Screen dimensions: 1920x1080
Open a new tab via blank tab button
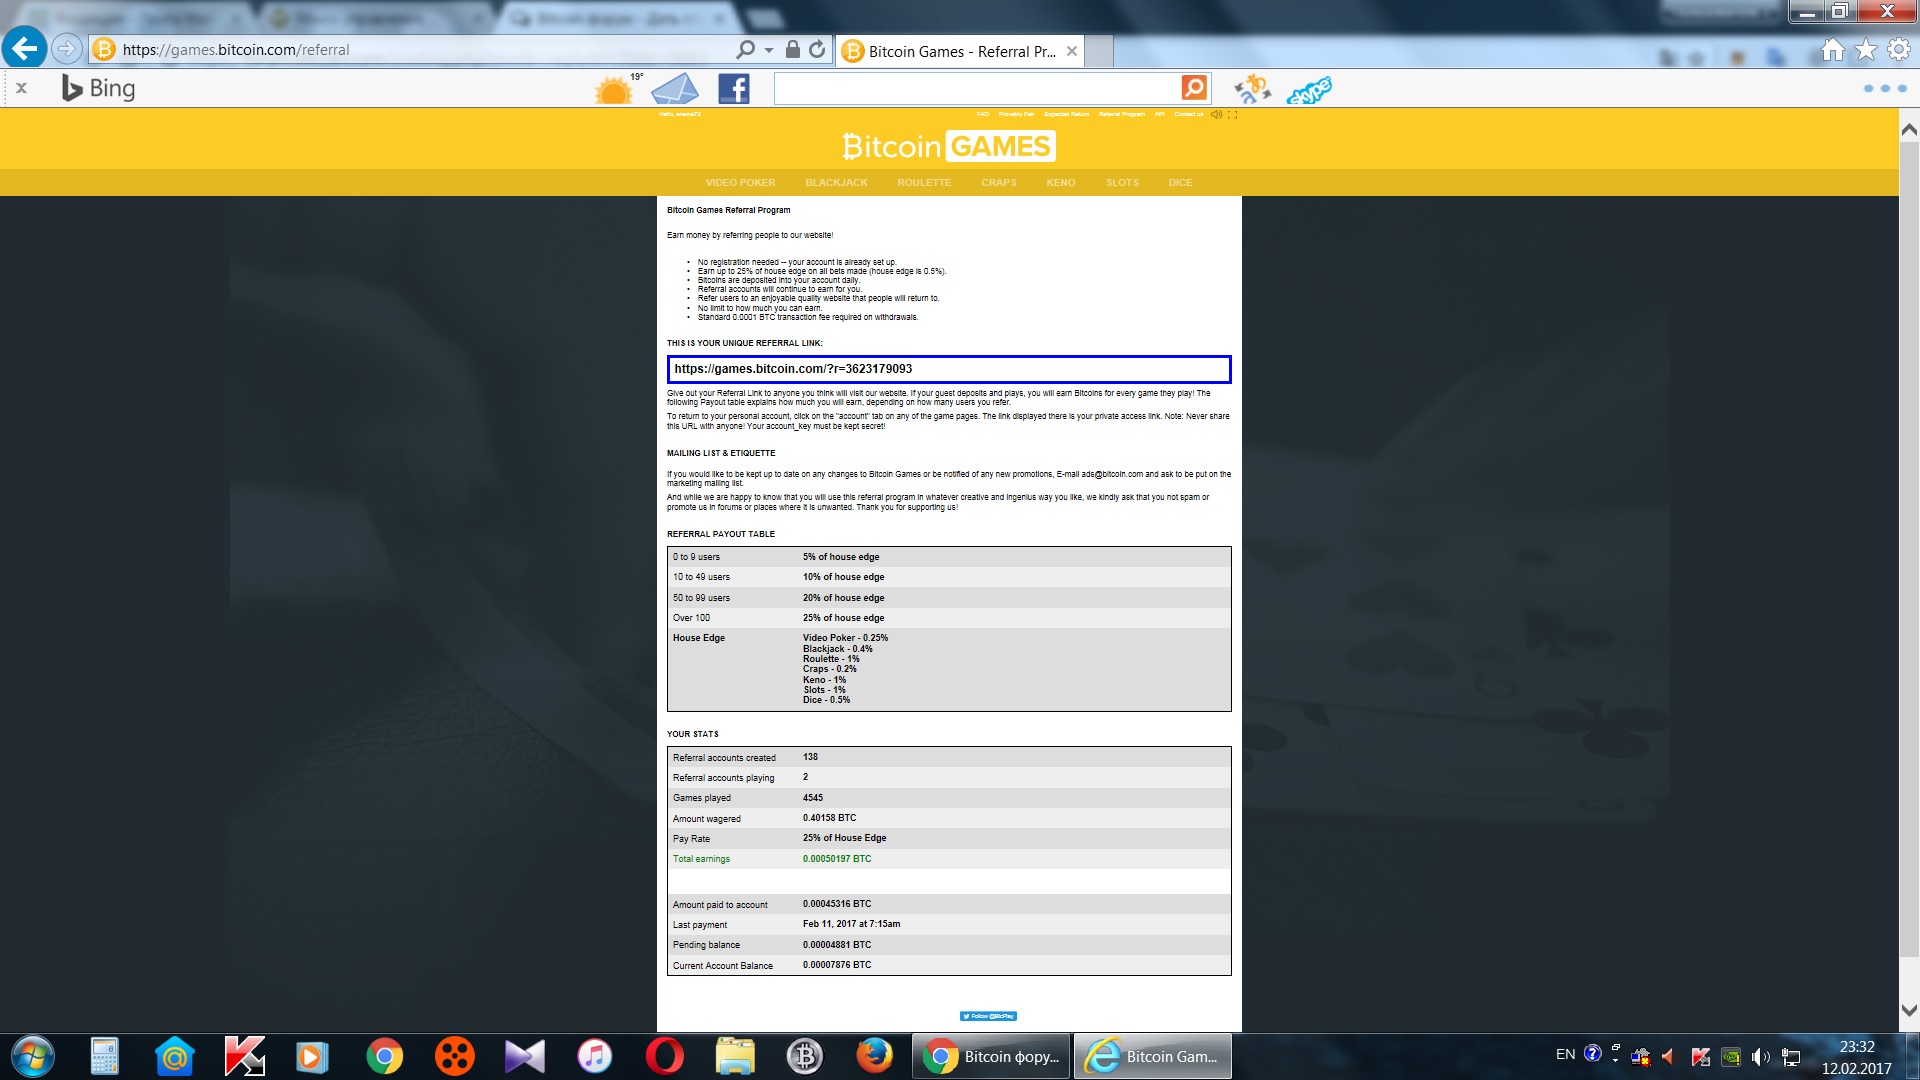[x=1099, y=51]
